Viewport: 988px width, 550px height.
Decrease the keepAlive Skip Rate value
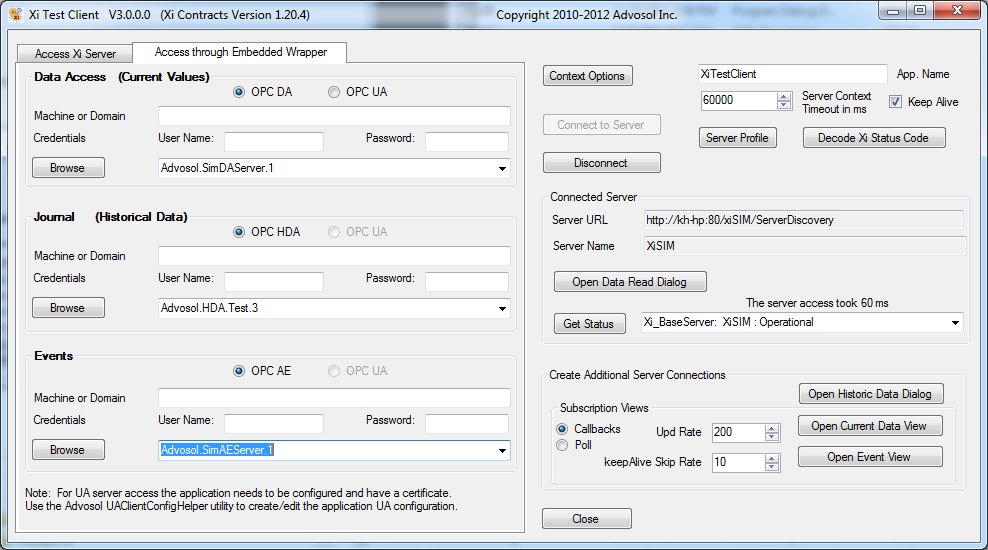[772, 467]
